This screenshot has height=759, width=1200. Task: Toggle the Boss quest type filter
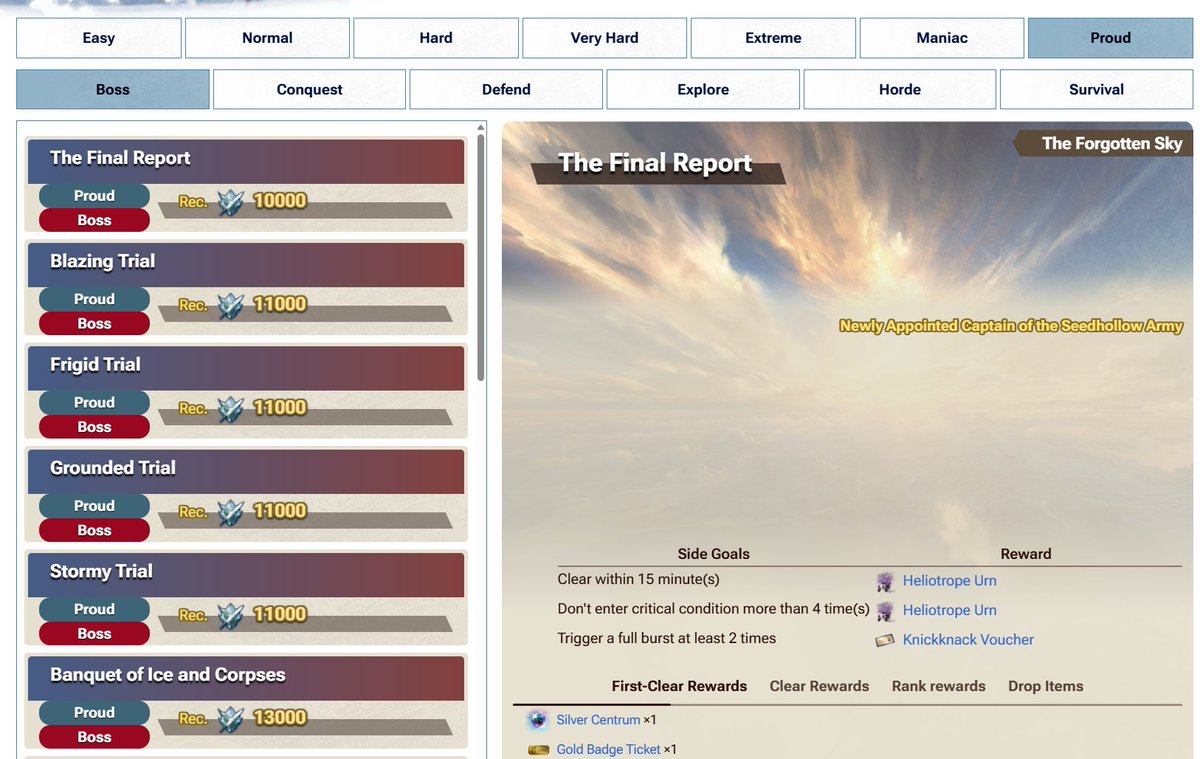click(x=113, y=89)
